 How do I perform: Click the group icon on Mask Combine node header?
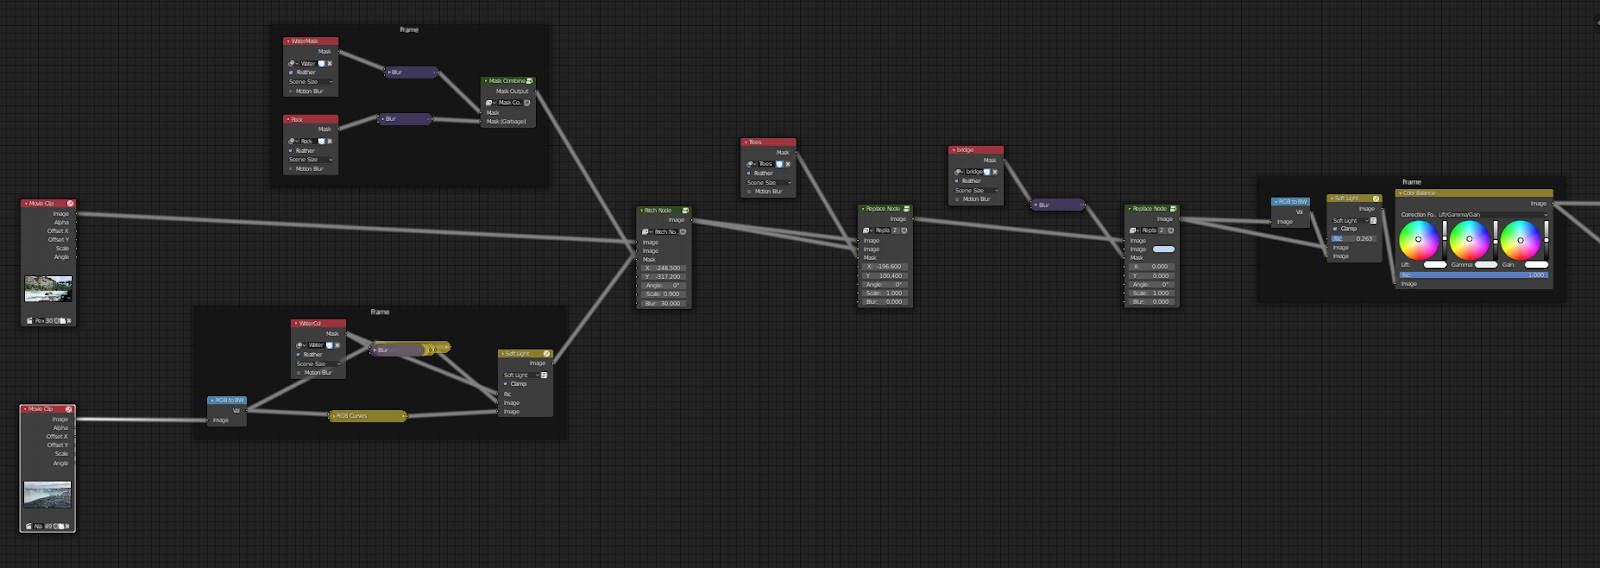tap(529, 81)
